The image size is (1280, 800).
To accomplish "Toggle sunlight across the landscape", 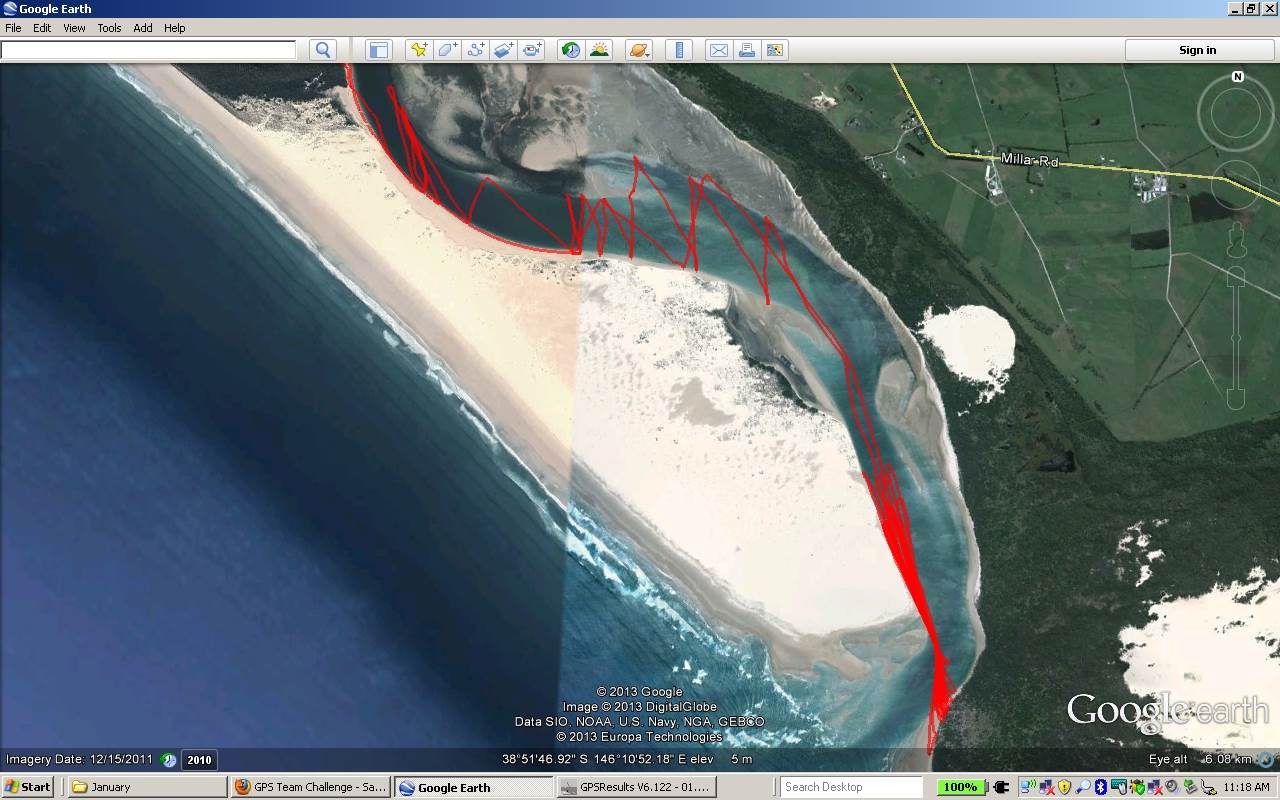I will coord(599,50).
